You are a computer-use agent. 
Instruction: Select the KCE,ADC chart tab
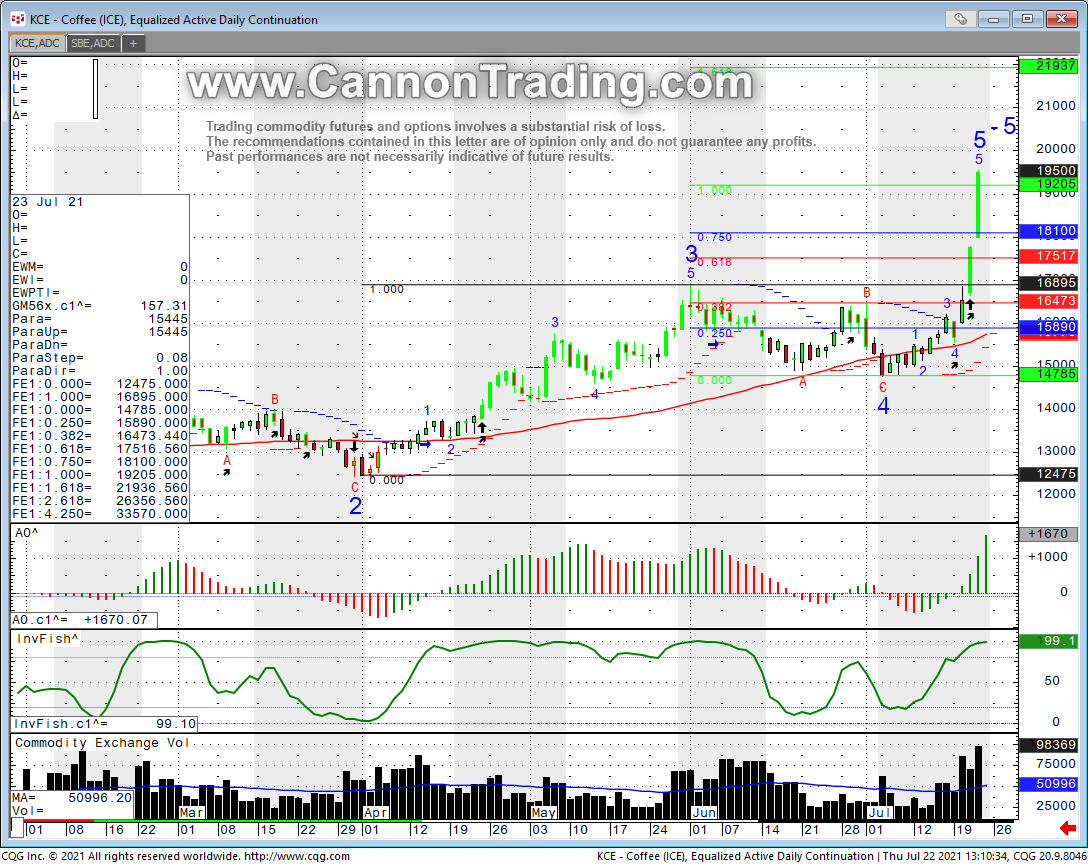tap(37, 43)
